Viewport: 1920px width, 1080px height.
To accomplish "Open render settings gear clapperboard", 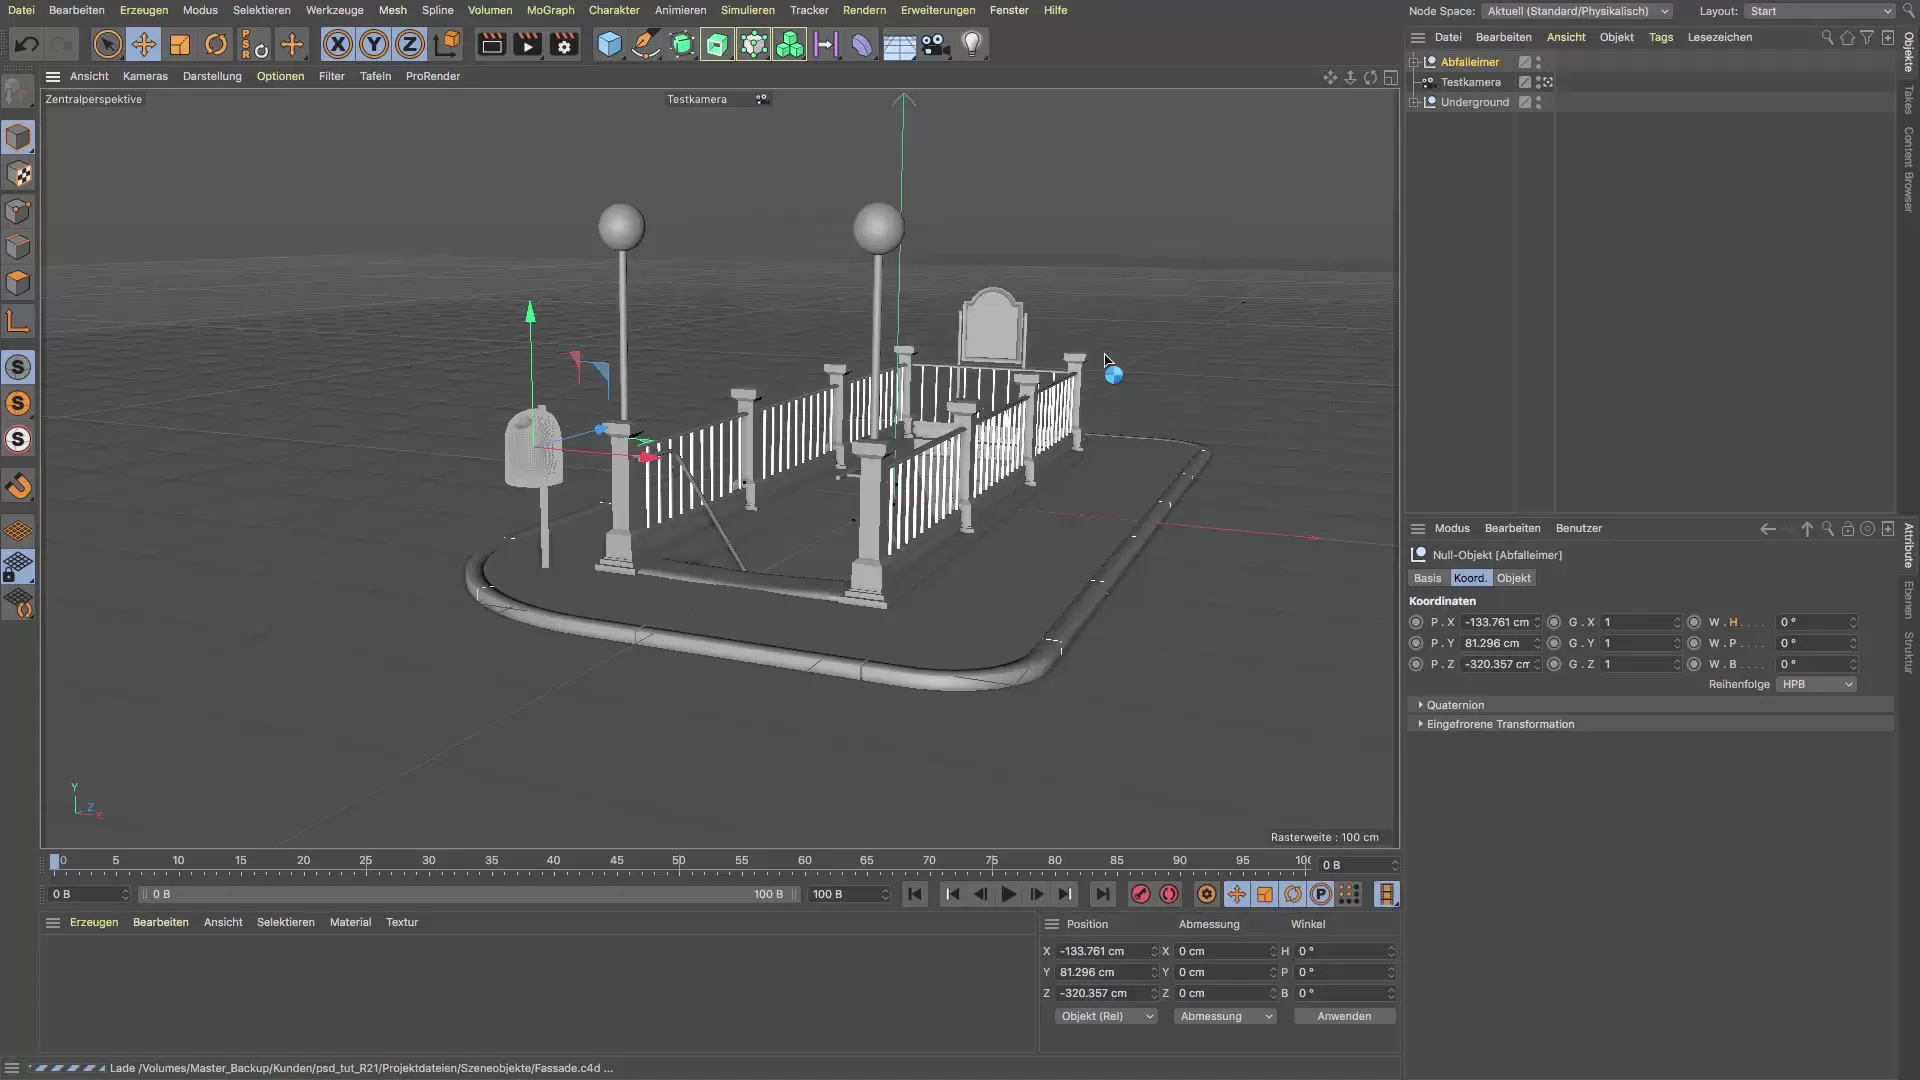I will click(564, 44).
